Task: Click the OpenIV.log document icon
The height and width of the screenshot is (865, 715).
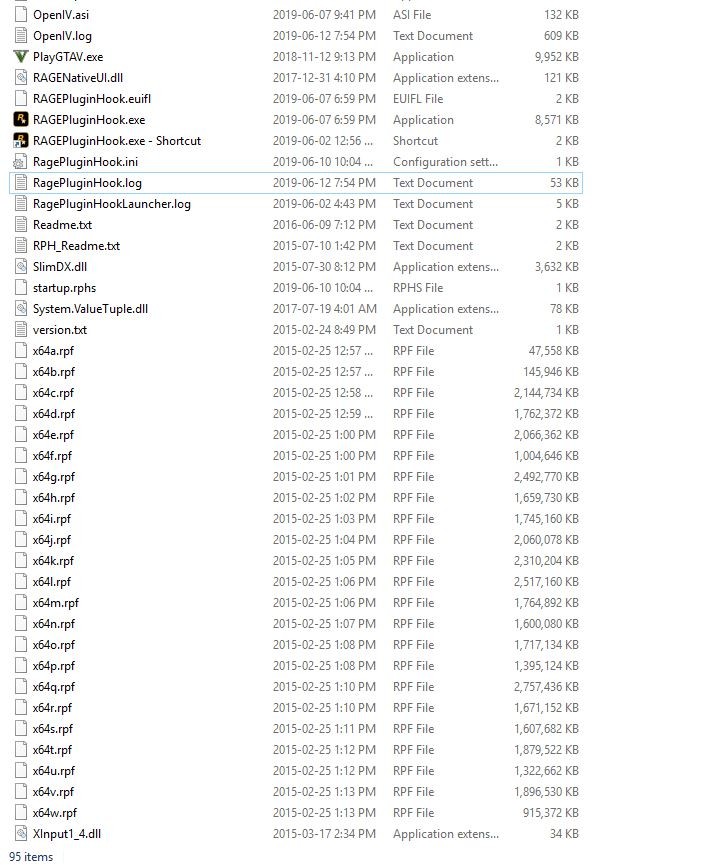Action: tap(20, 36)
